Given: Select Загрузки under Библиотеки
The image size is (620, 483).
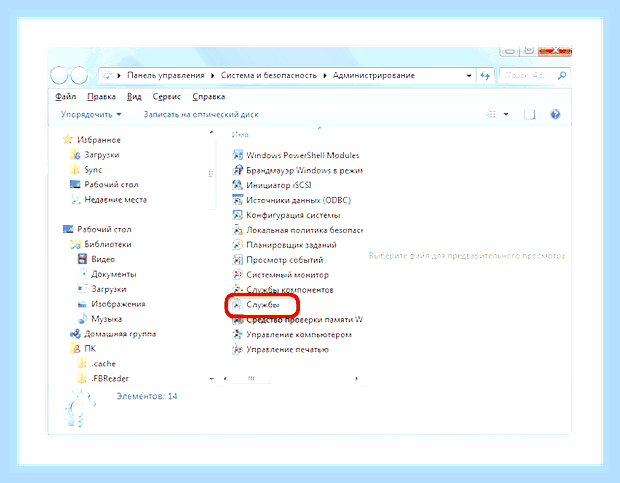Looking at the screenshot, I should pyautogui.click(x=109, y=289).
